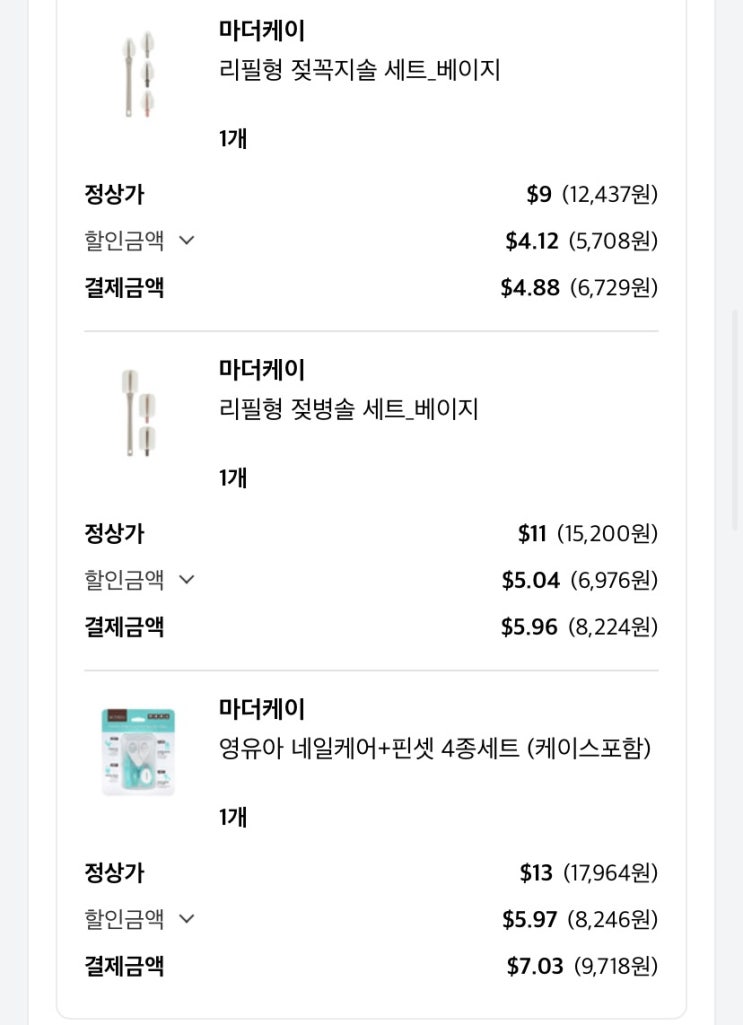The image size is (743, 1025).
Task: Click the 할인금액 label for the $5.04 discount
Action: point(124,580)
